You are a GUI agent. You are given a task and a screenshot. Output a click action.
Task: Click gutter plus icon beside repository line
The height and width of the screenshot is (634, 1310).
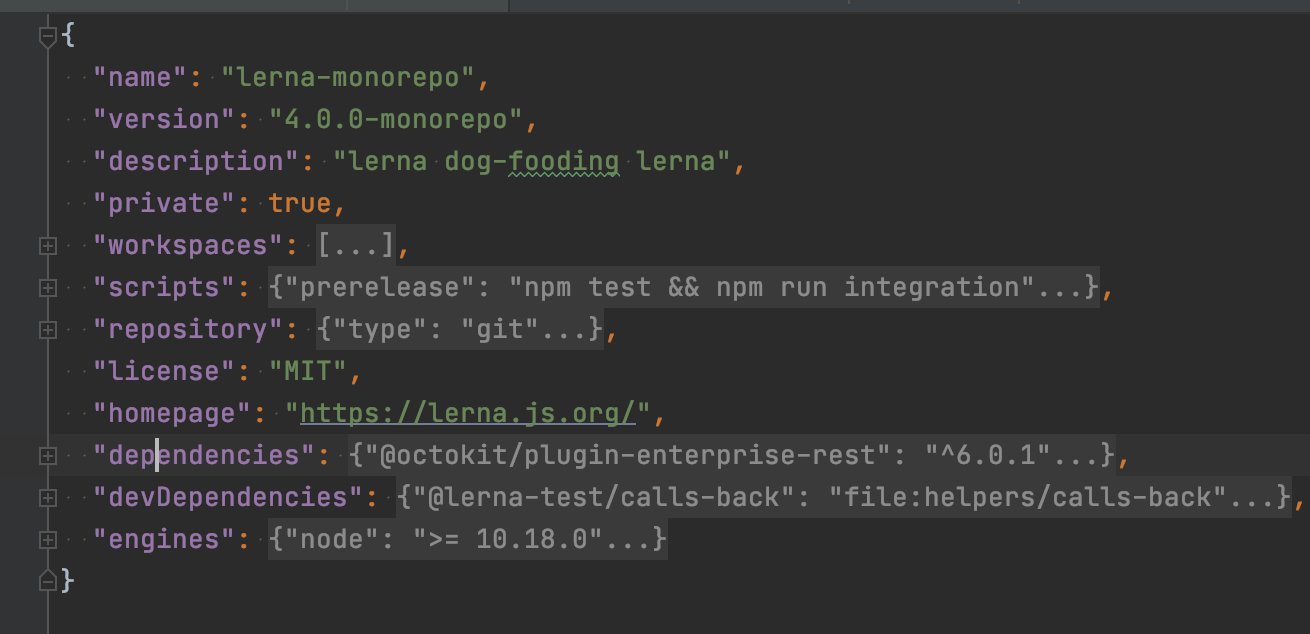point(47,329)
